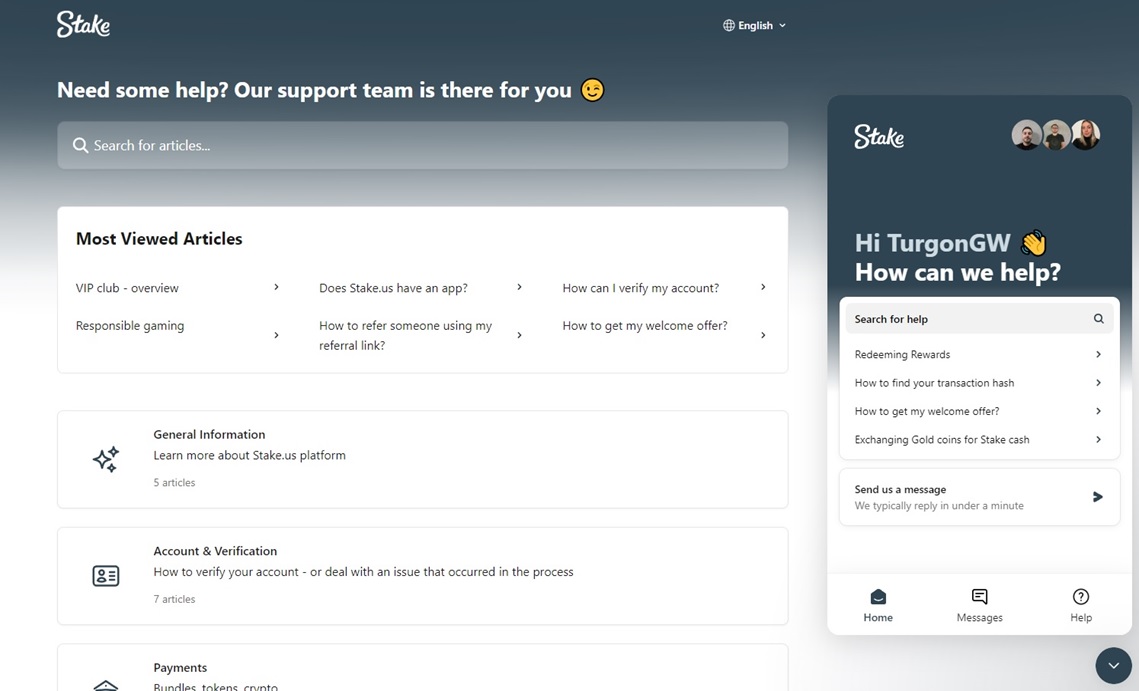Focus the Search for help field

pos(979,319)
